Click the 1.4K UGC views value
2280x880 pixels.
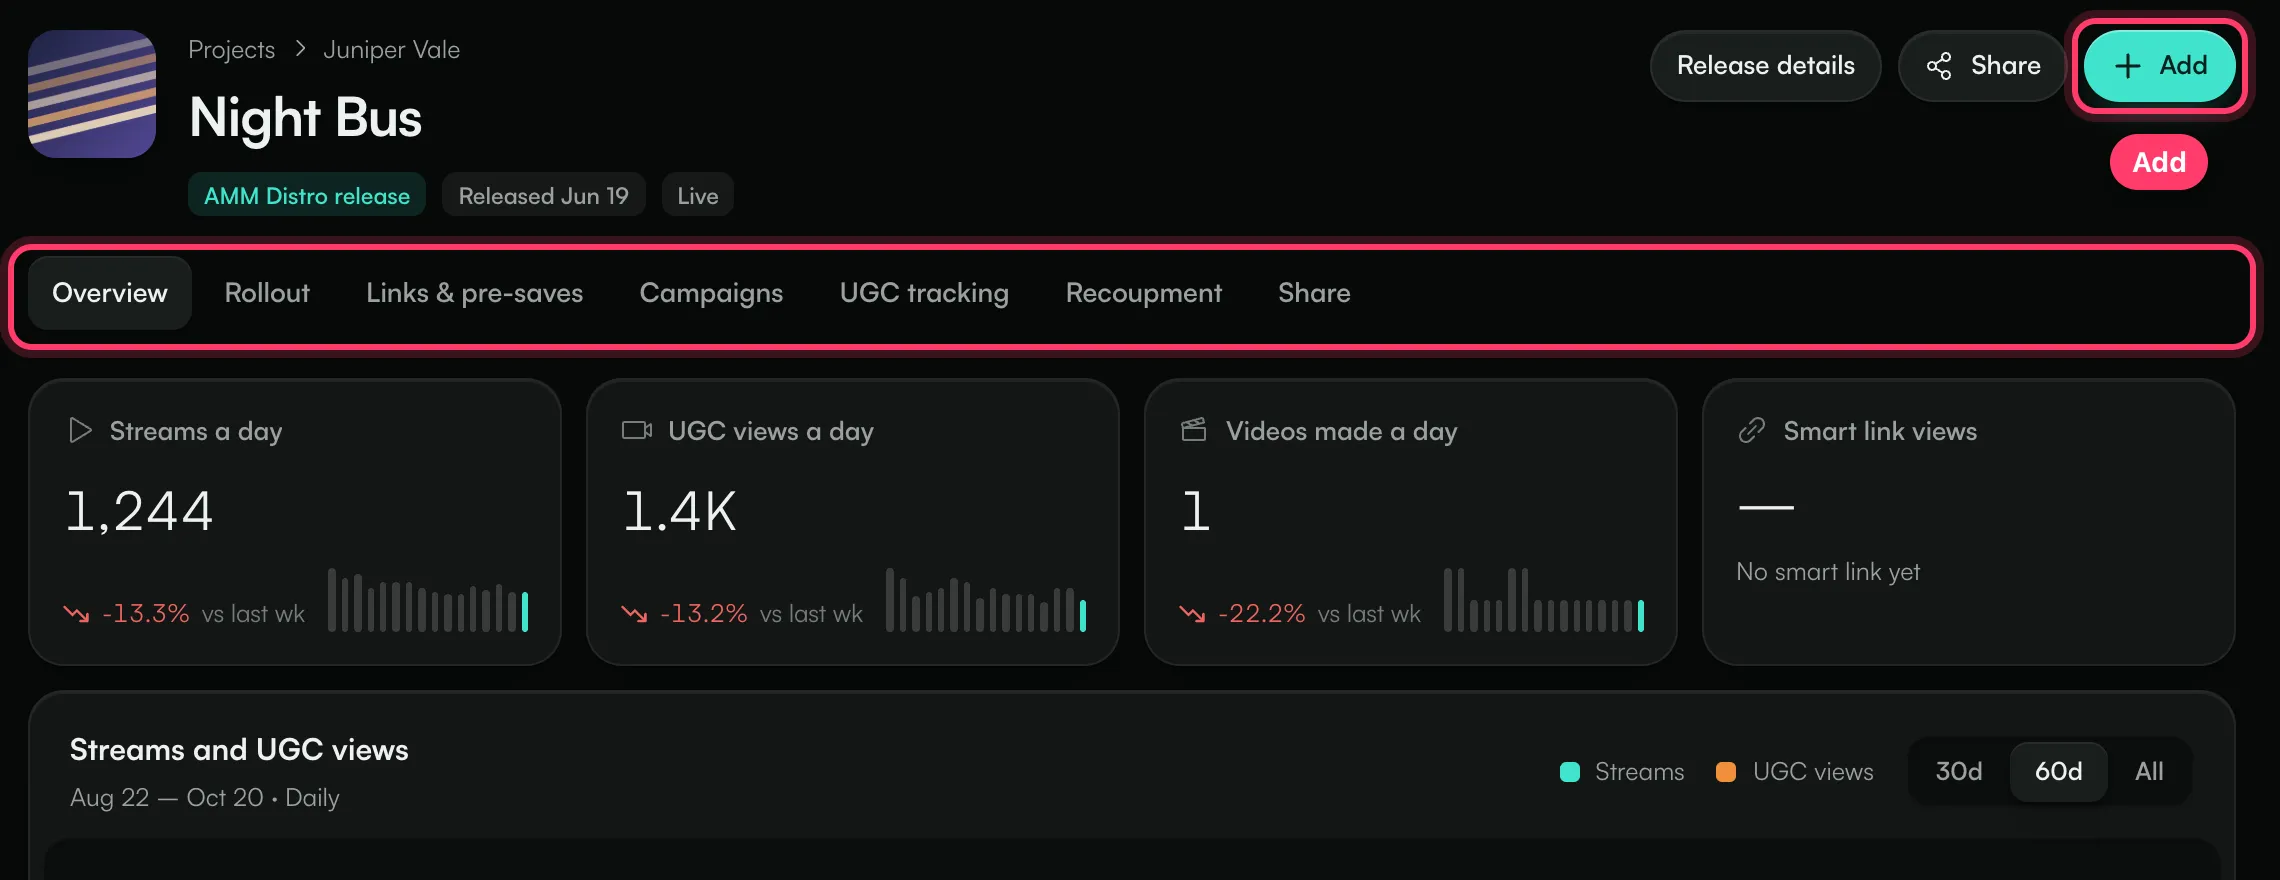(x=680, y=511)
